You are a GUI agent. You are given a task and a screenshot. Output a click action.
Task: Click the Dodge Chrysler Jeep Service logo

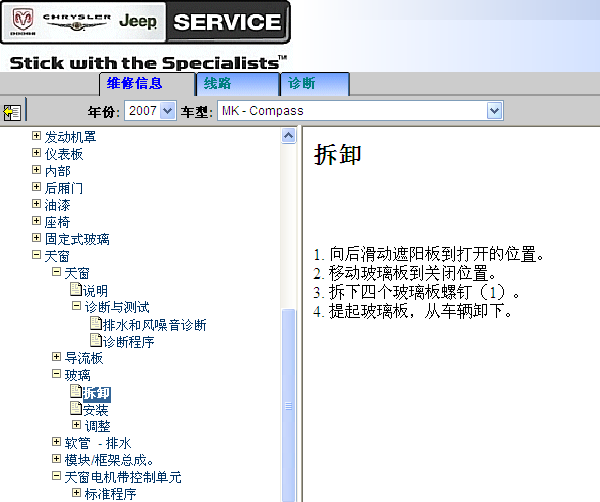(x=145, y=22)
